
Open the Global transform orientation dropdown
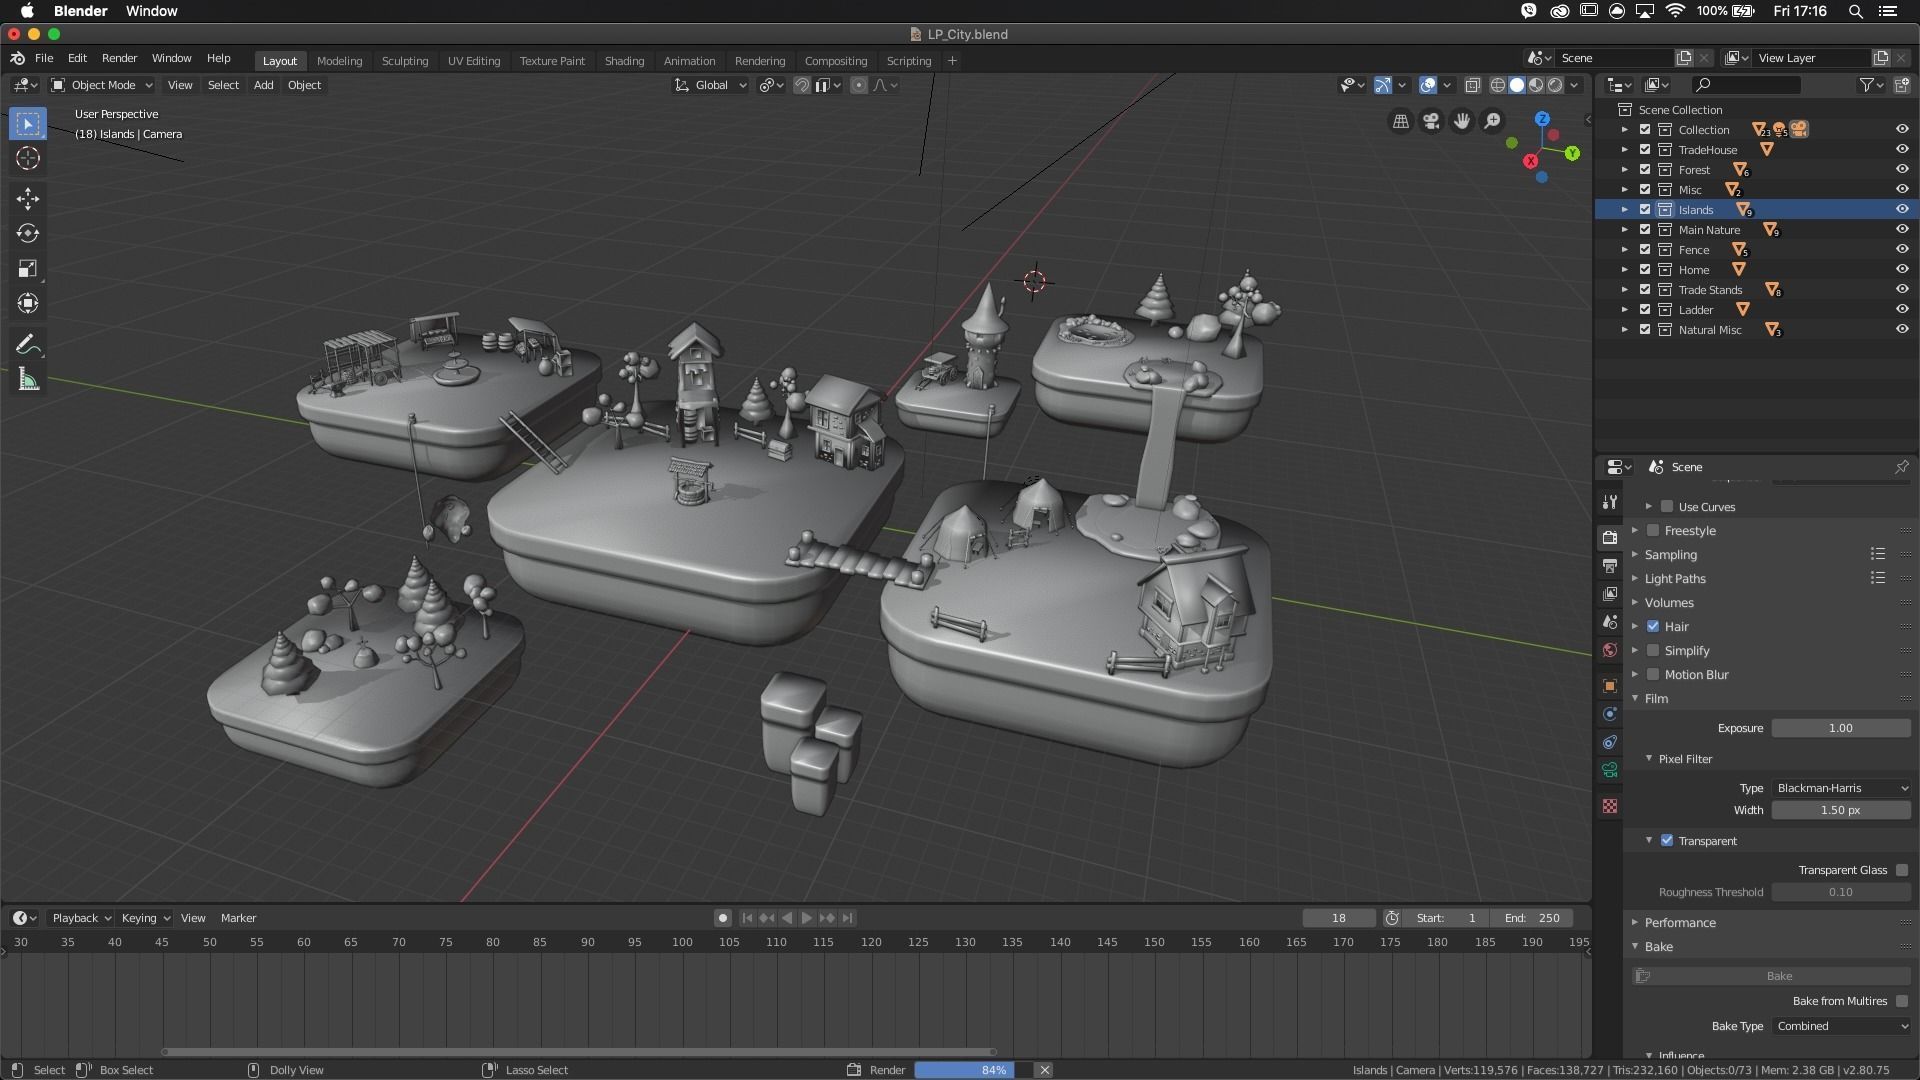[711, 85]
